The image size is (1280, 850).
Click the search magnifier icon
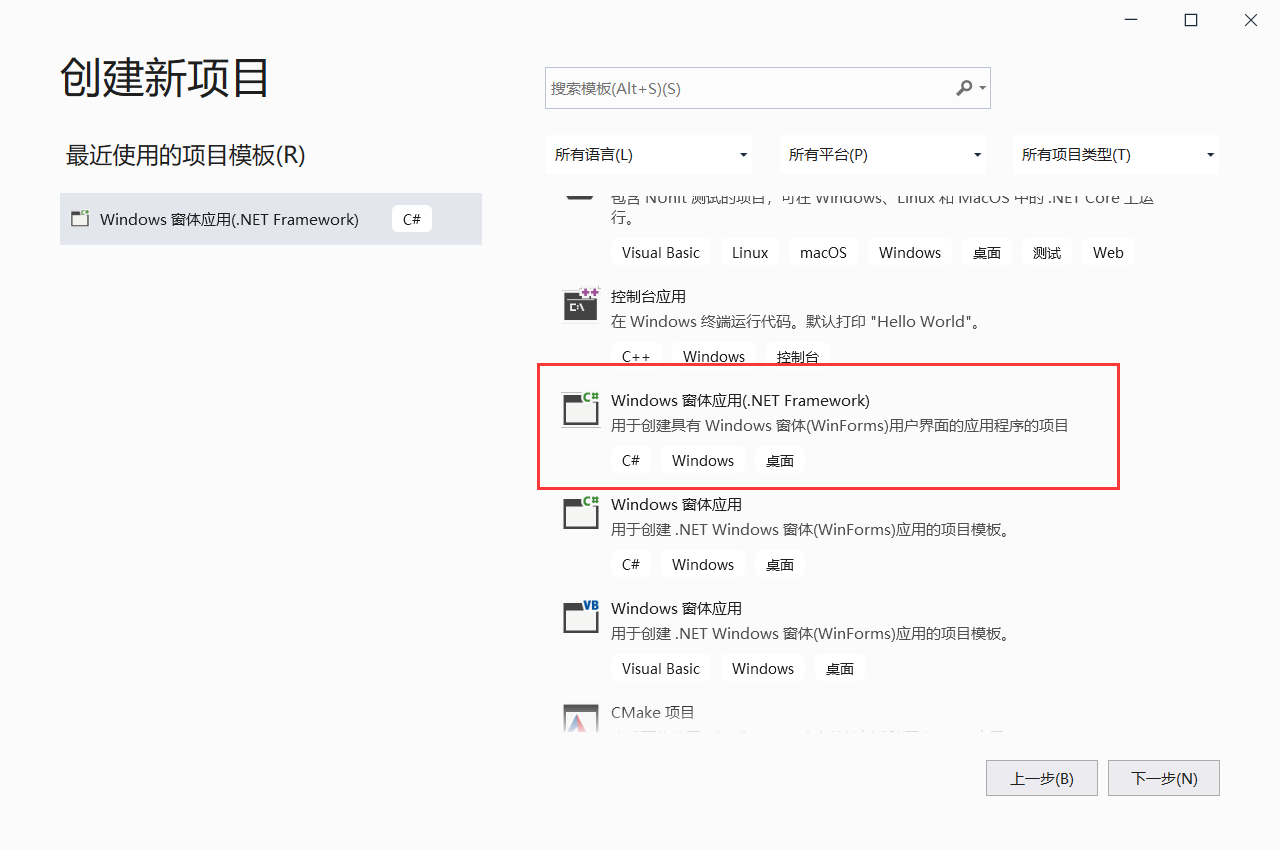tap(963, 88)
